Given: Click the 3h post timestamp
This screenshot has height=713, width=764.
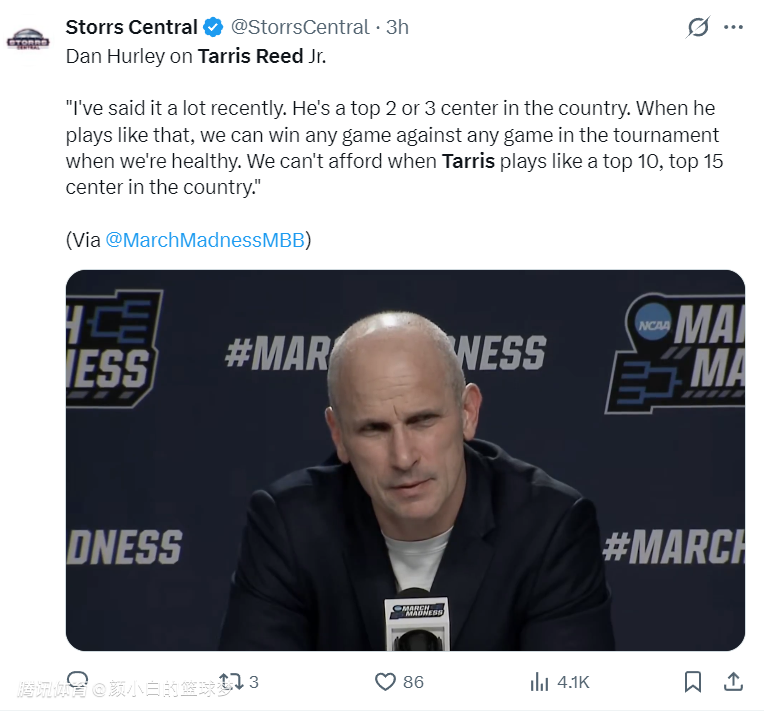Looking at the screenshot, I should click(397, 27).
